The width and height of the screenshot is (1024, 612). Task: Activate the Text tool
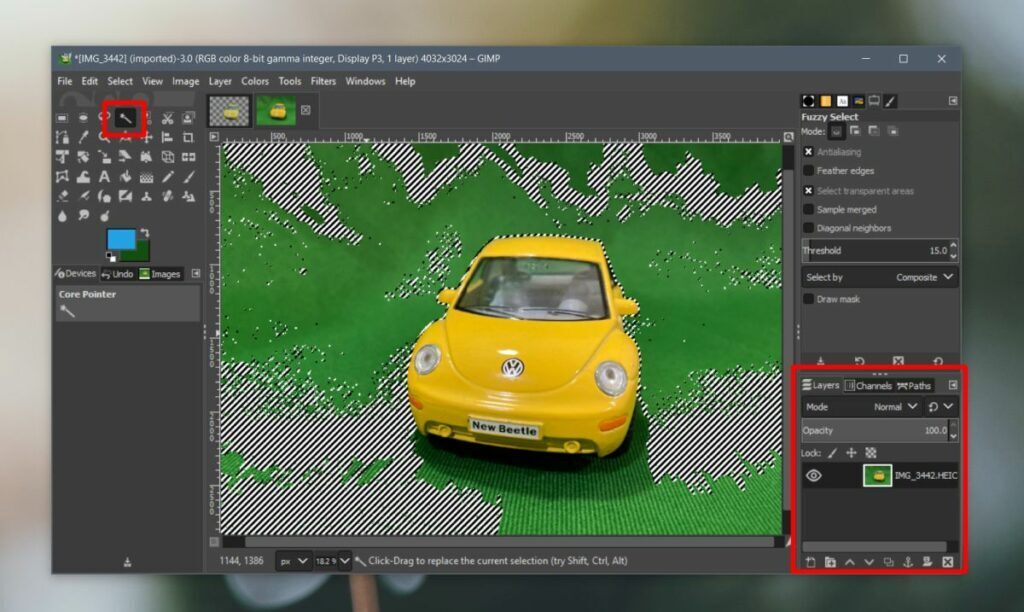[x=105, y=176]
